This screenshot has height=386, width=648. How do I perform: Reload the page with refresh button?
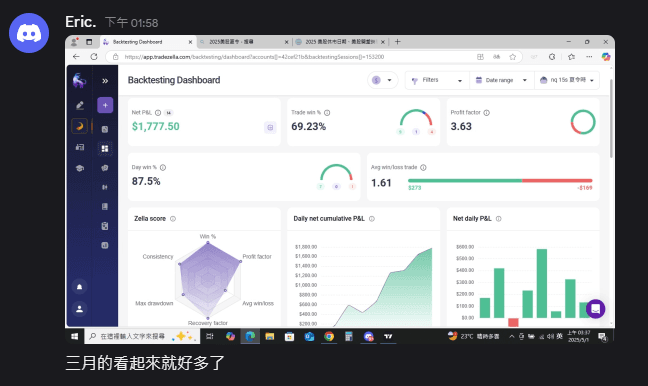[94, 57]
